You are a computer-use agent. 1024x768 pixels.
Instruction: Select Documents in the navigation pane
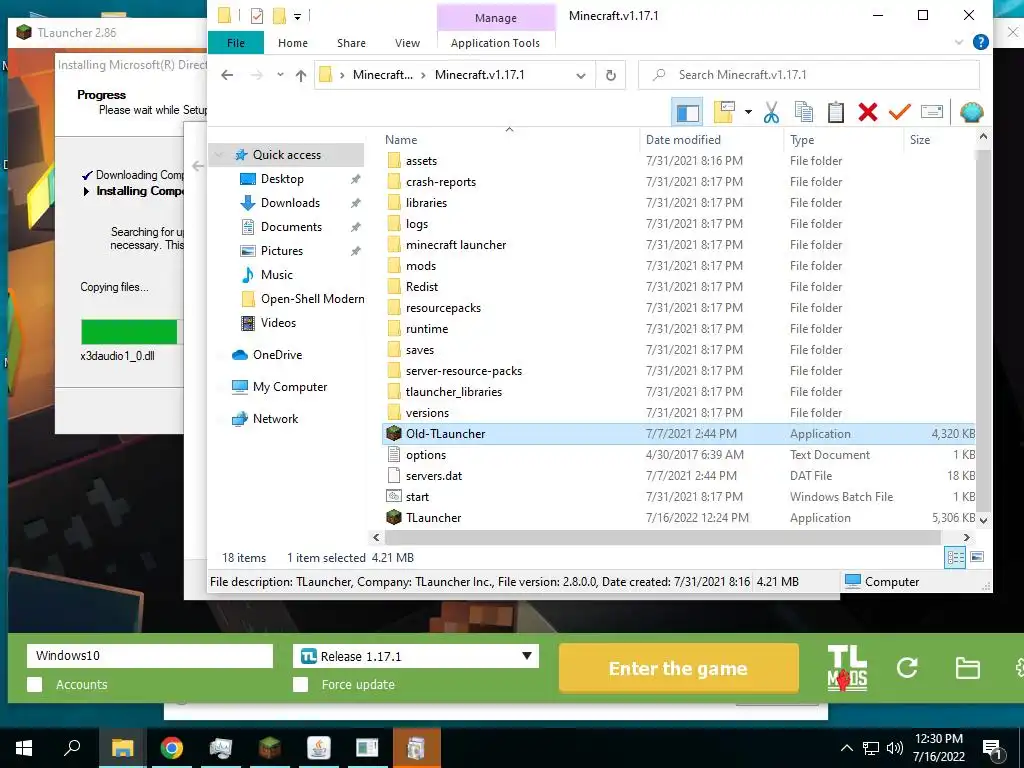point(291,227)
